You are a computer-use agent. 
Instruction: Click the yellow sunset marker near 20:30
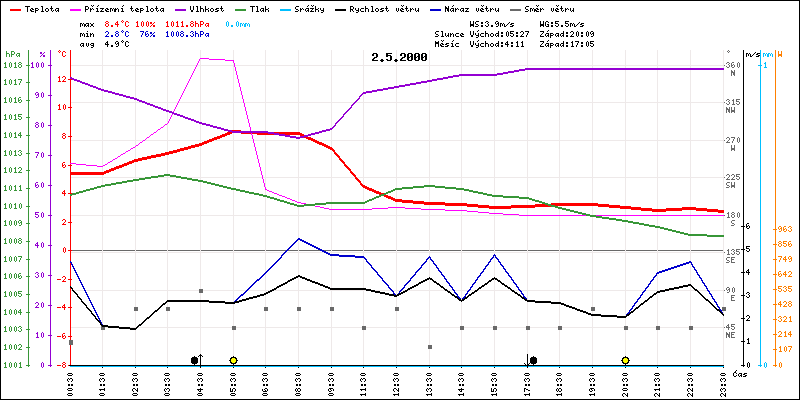click(625, 360)
